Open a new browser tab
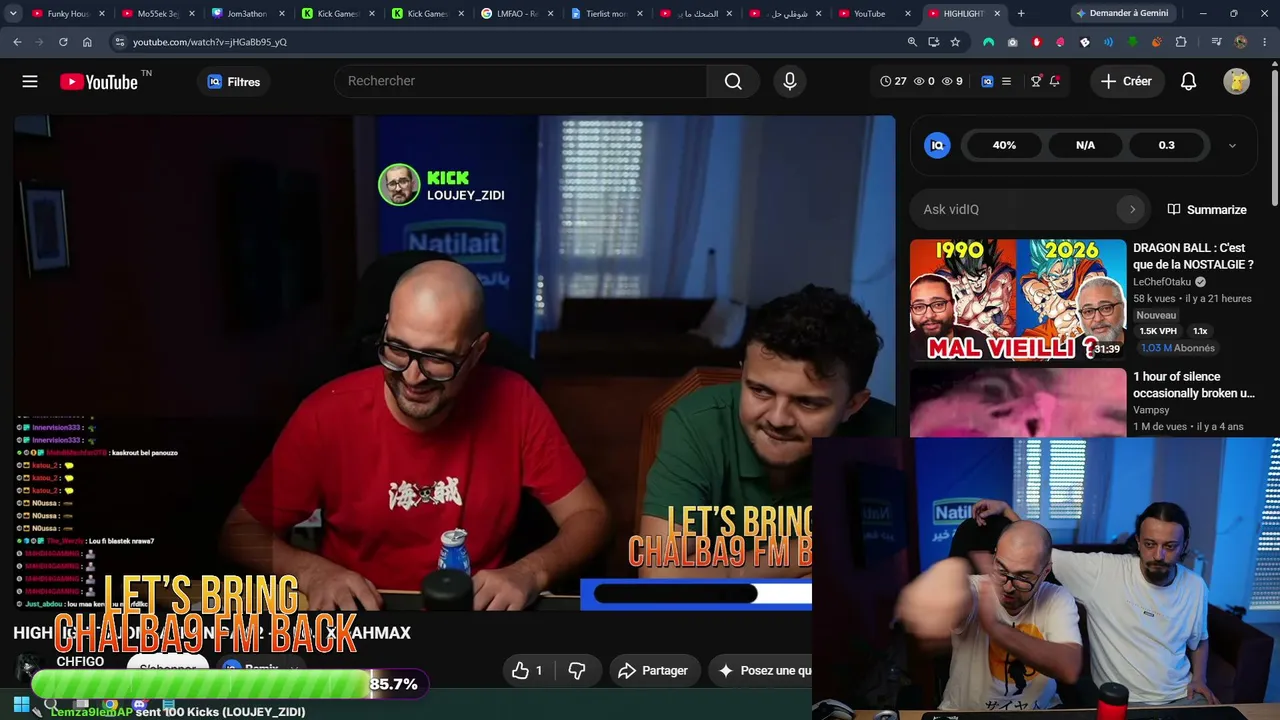This screenshot has width=1280, height=720. 1021,14
